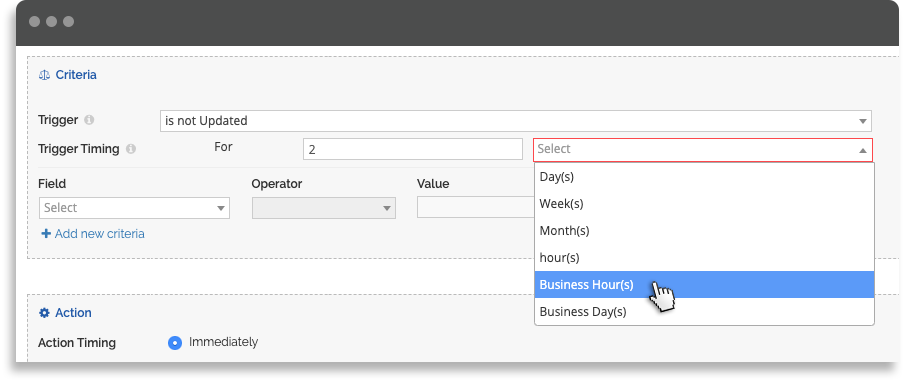
Task: Choose Business Day(s) option
Action: click(x=704, y=312)
